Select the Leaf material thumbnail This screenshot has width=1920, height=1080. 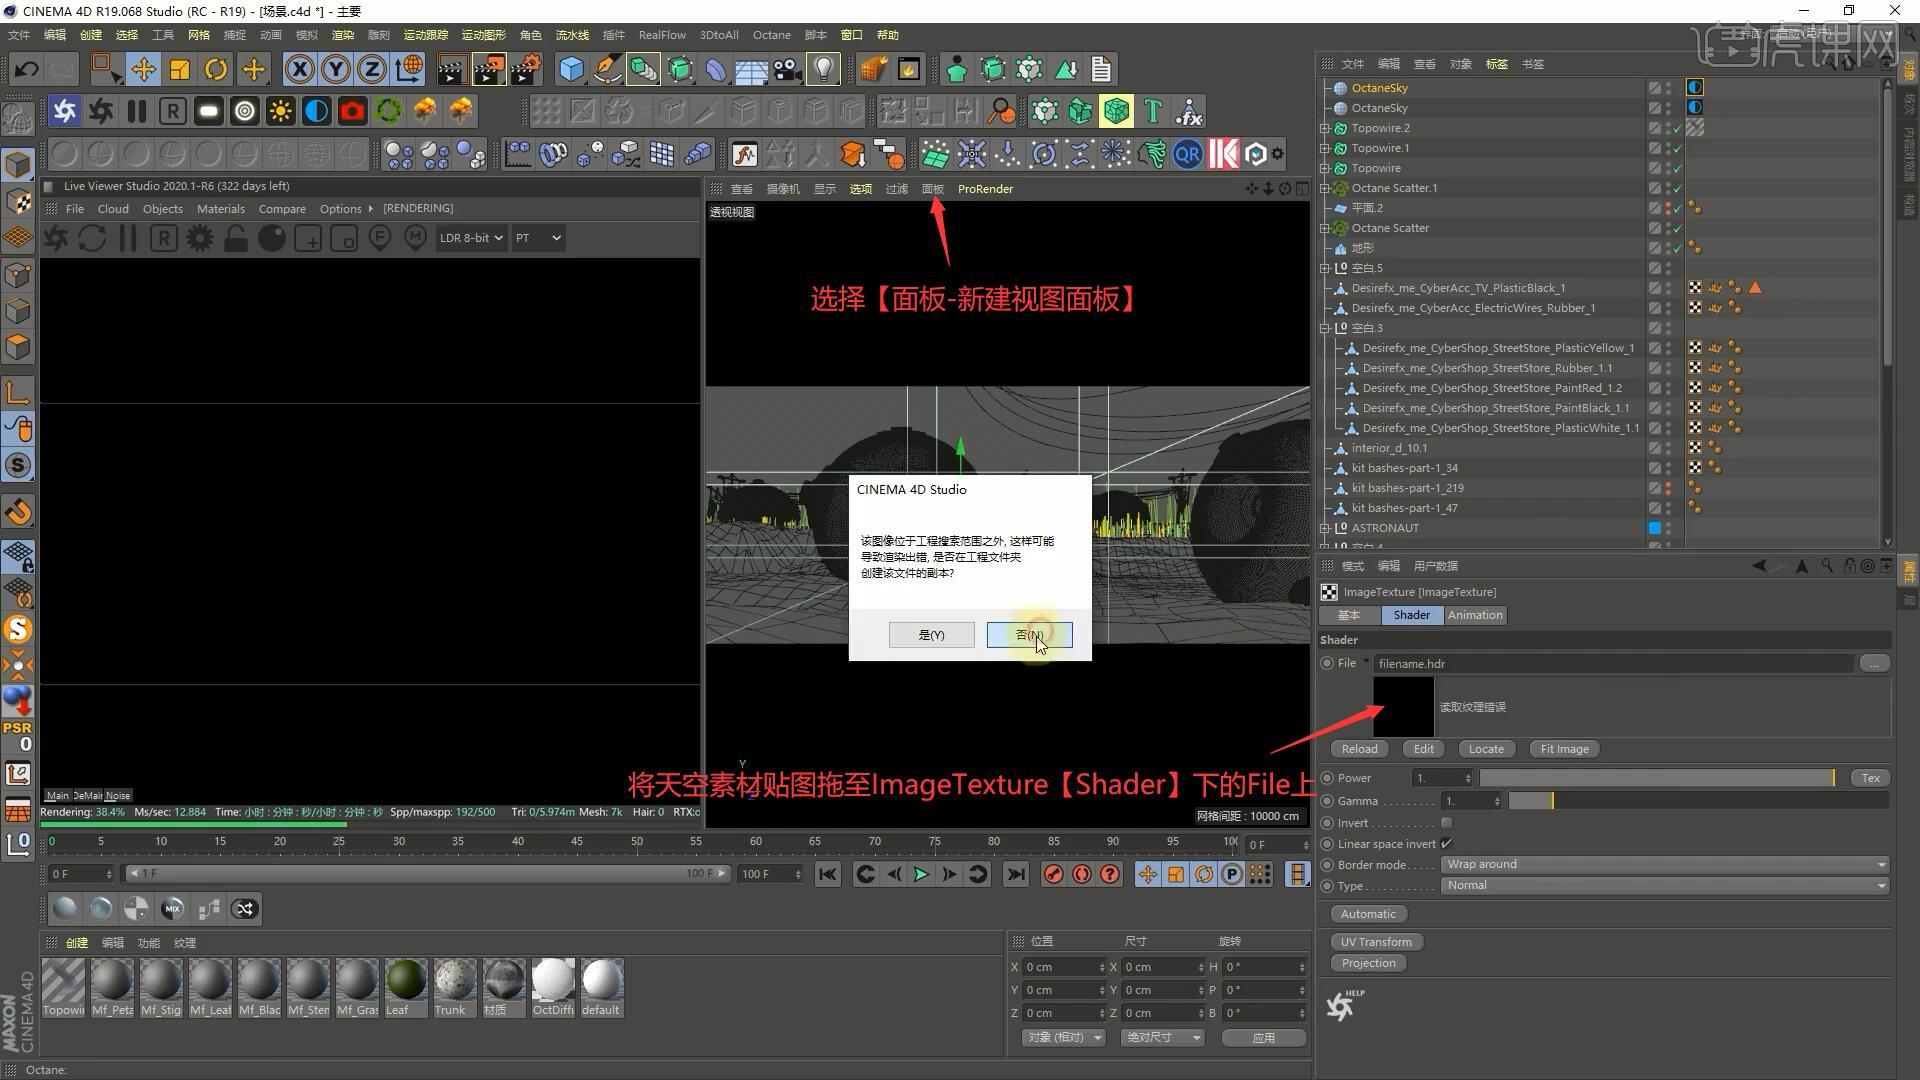[x=406, y=981]
